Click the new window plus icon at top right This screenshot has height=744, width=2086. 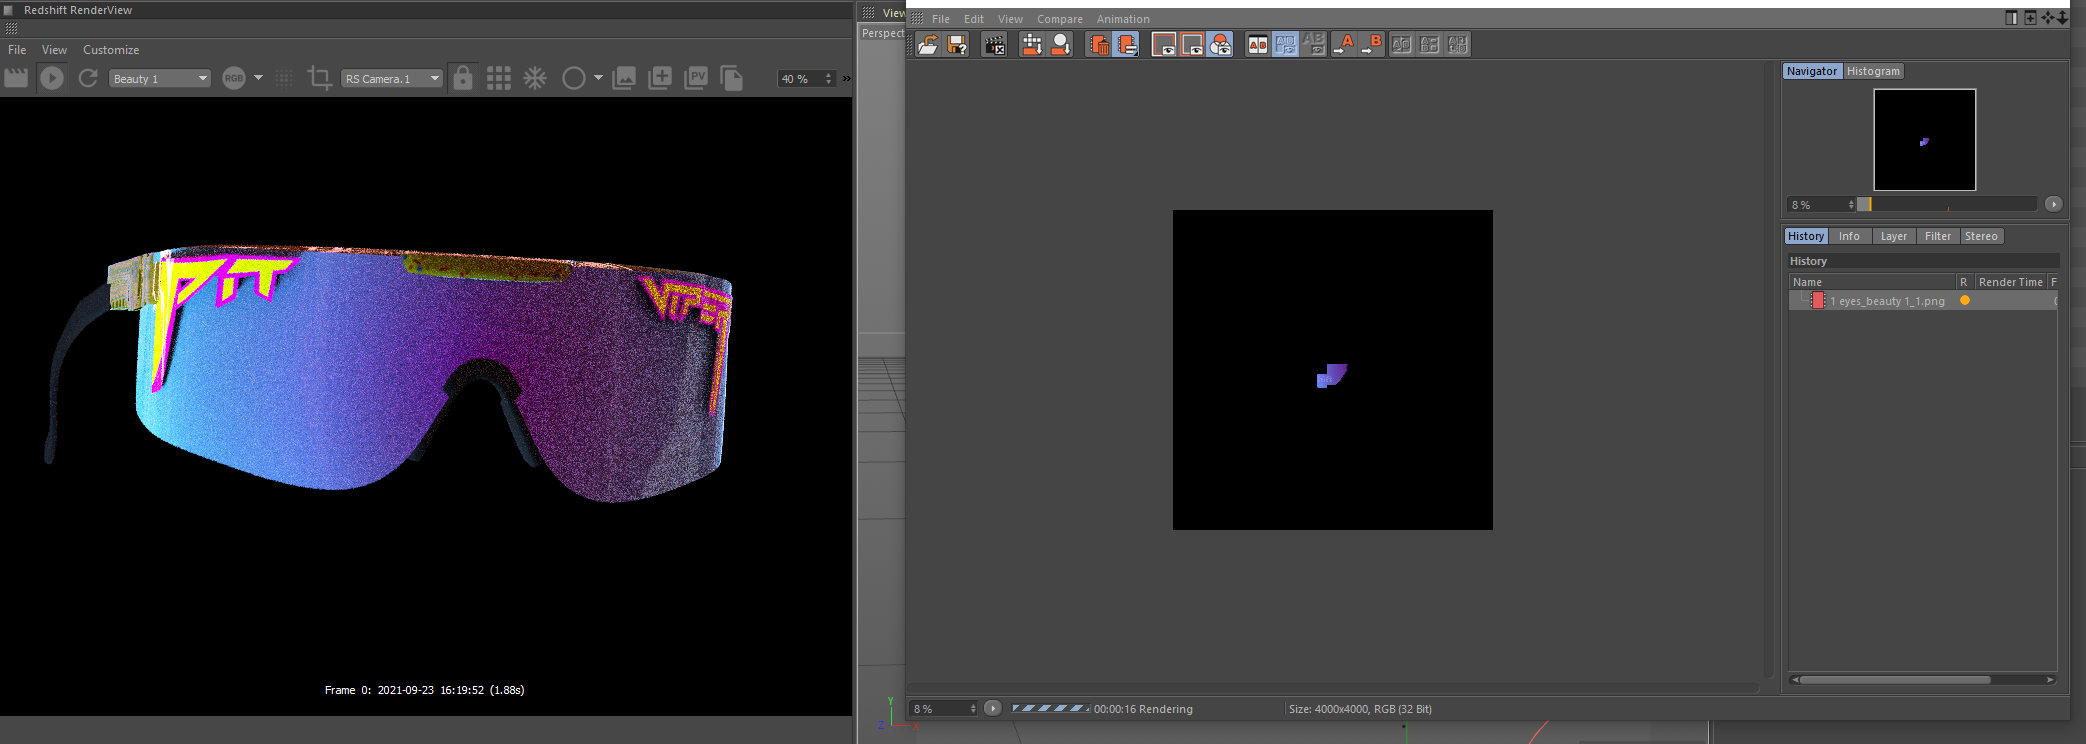pyautogui.click(x=2030, y=17)
